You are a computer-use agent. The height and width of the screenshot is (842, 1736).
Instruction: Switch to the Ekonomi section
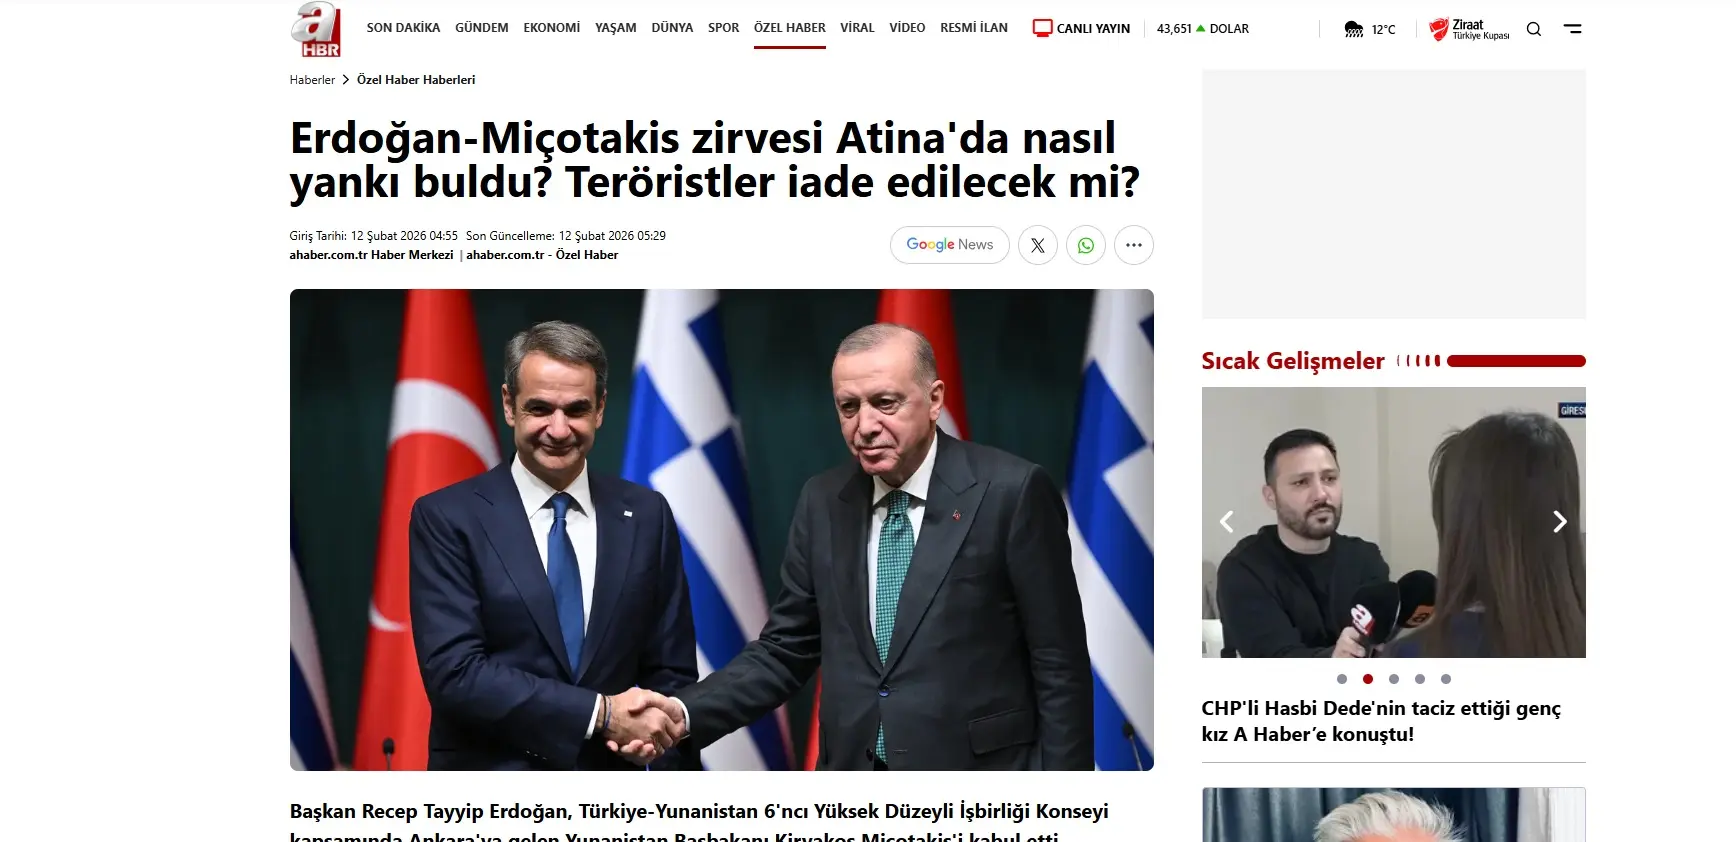point(551,28)
